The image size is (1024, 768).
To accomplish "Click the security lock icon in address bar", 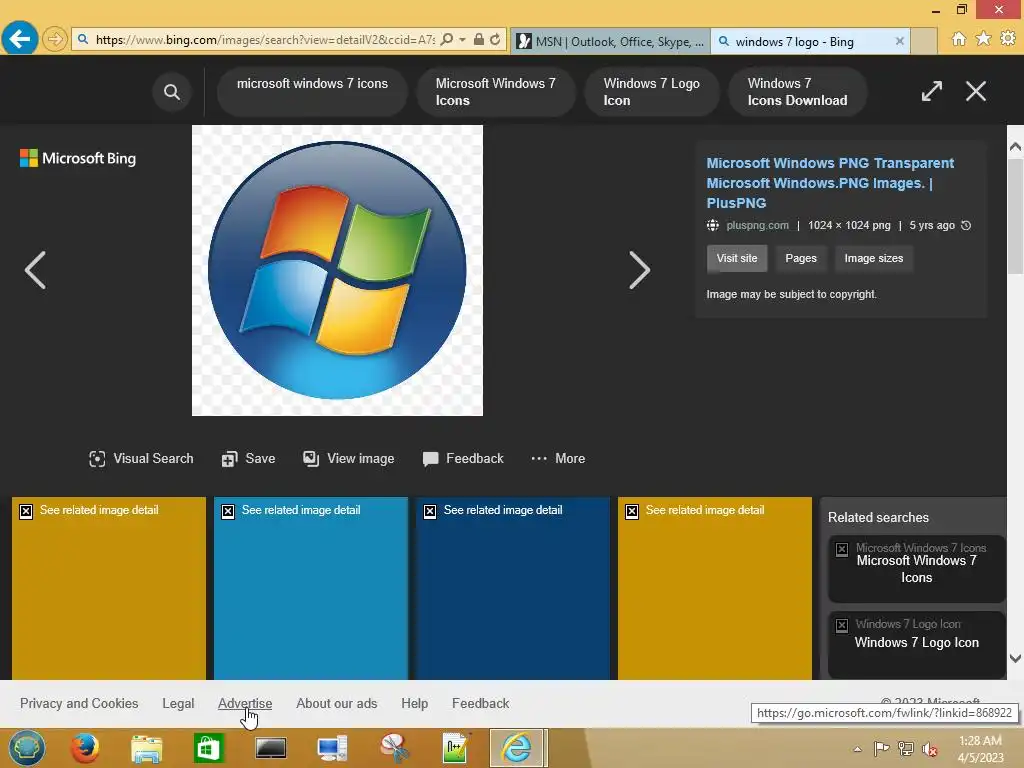I will tap(479, 40).
